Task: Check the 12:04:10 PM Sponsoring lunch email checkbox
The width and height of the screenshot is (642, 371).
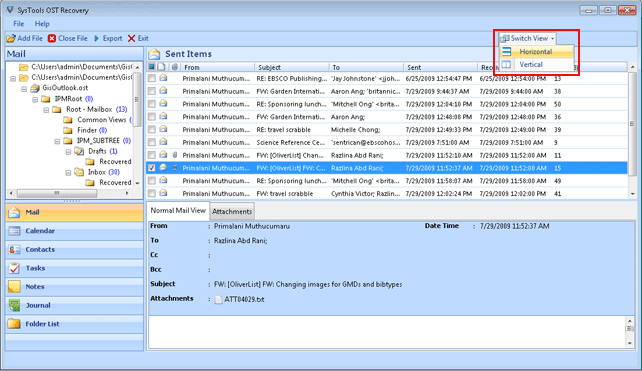Action: [152, 104]
